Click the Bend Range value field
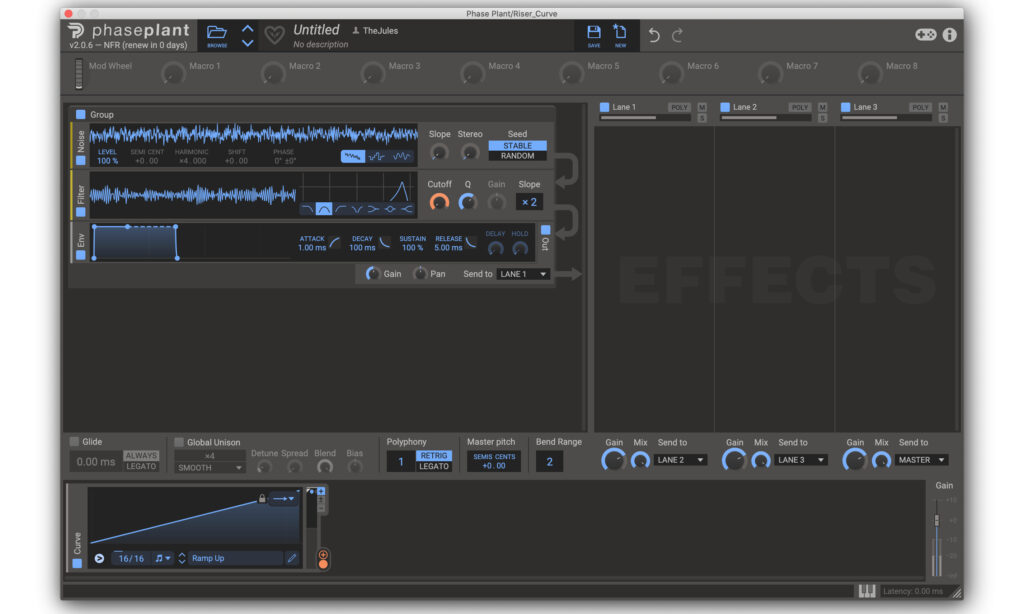Screen dimensions: 1024x614 [x=549, y=462]
